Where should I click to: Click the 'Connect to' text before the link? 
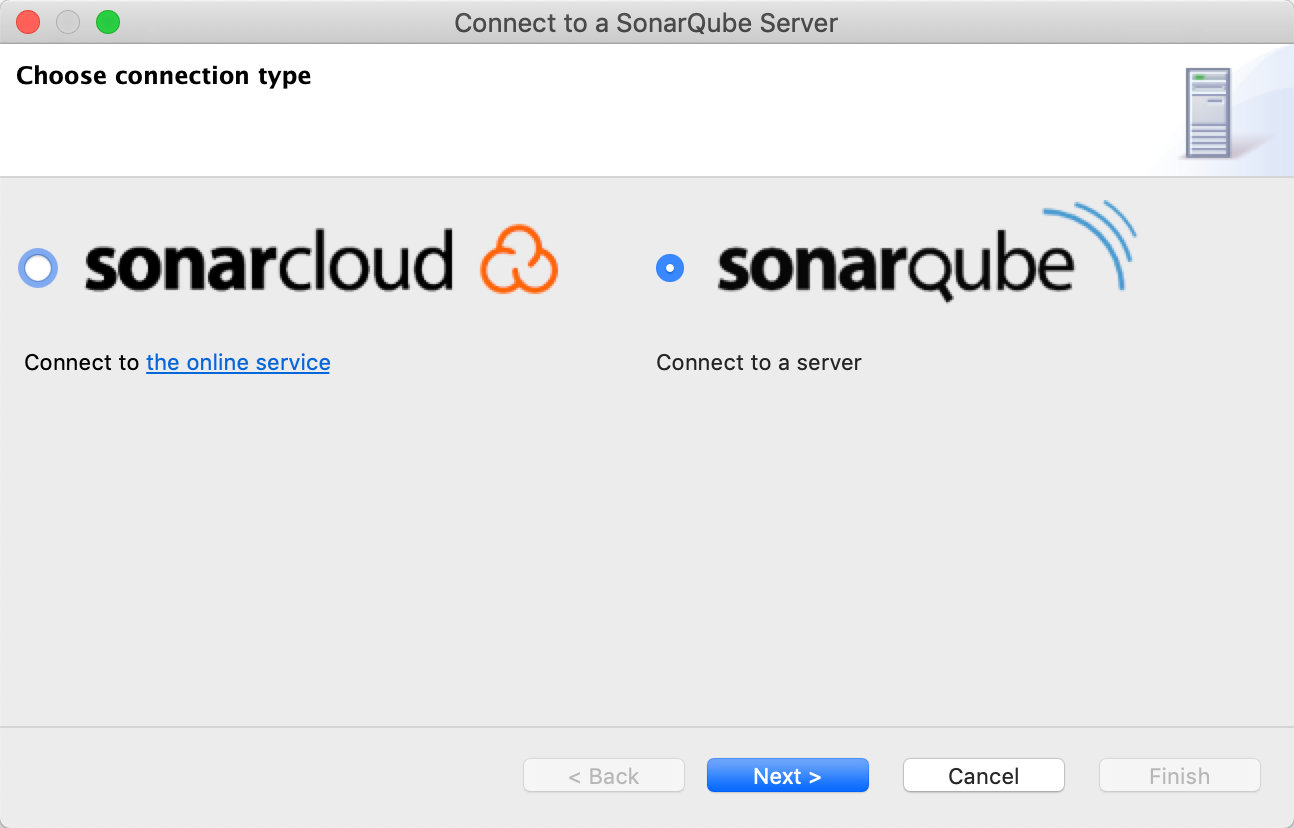pos(82,362)
